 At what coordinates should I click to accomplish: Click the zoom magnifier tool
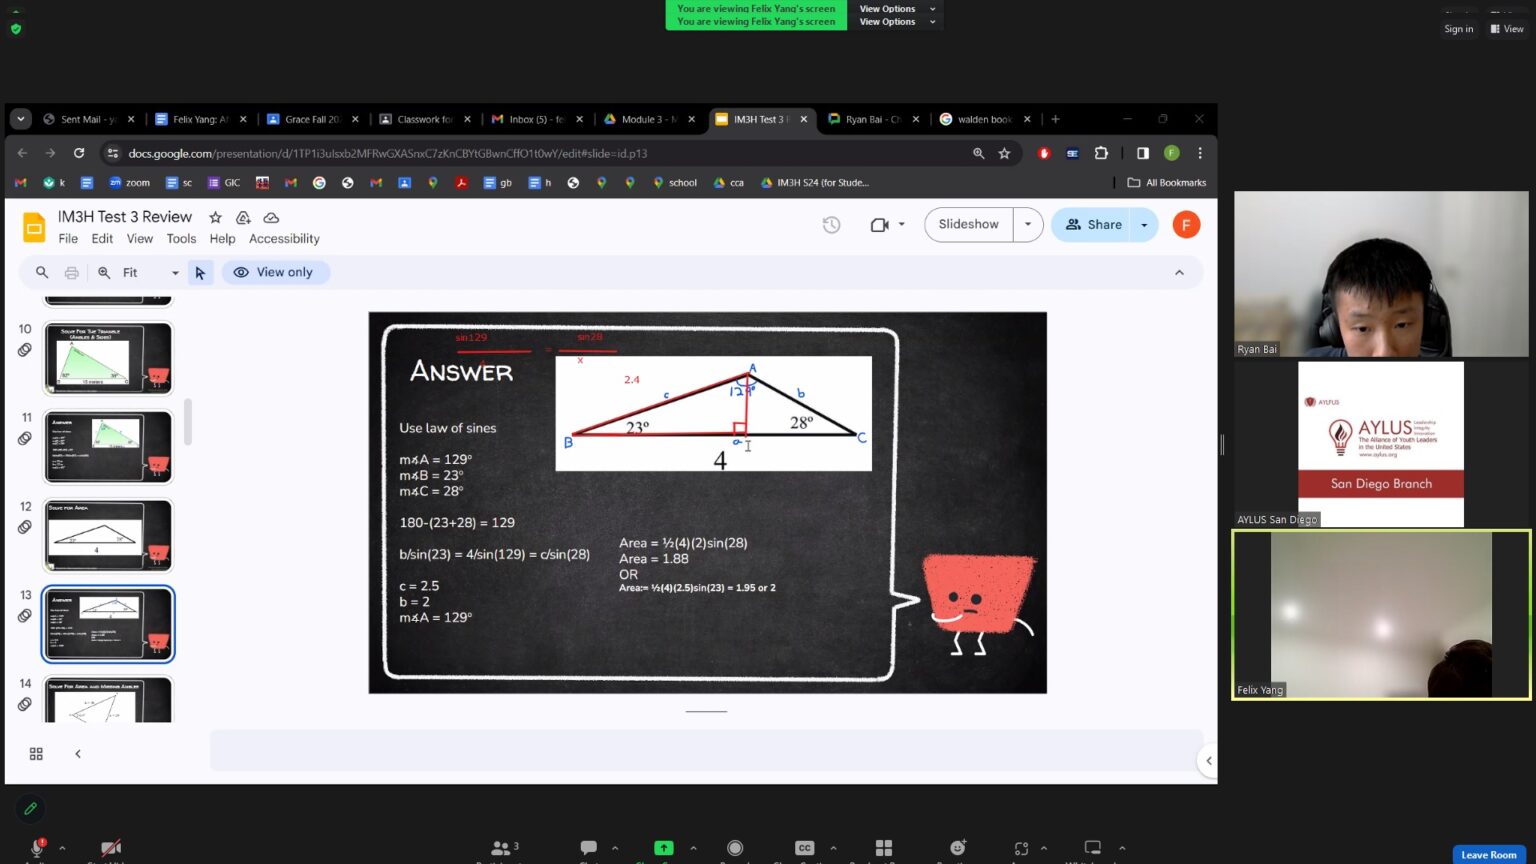pos(104,272)
